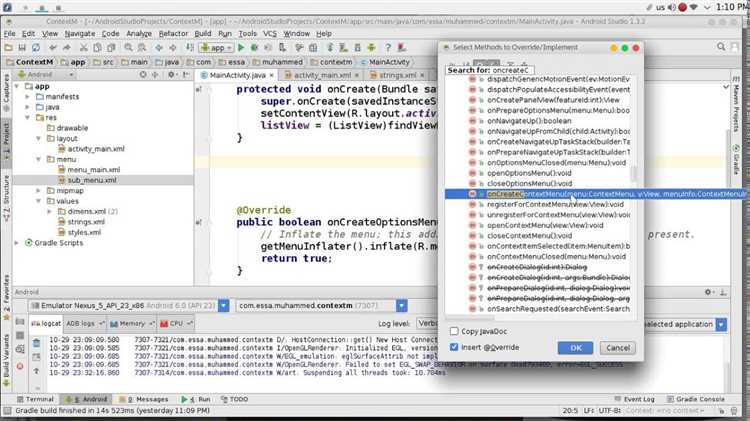Click the red Terminate Application icon in Android panel
Screen dimensions: 750x421
click(x=20, y=366)
